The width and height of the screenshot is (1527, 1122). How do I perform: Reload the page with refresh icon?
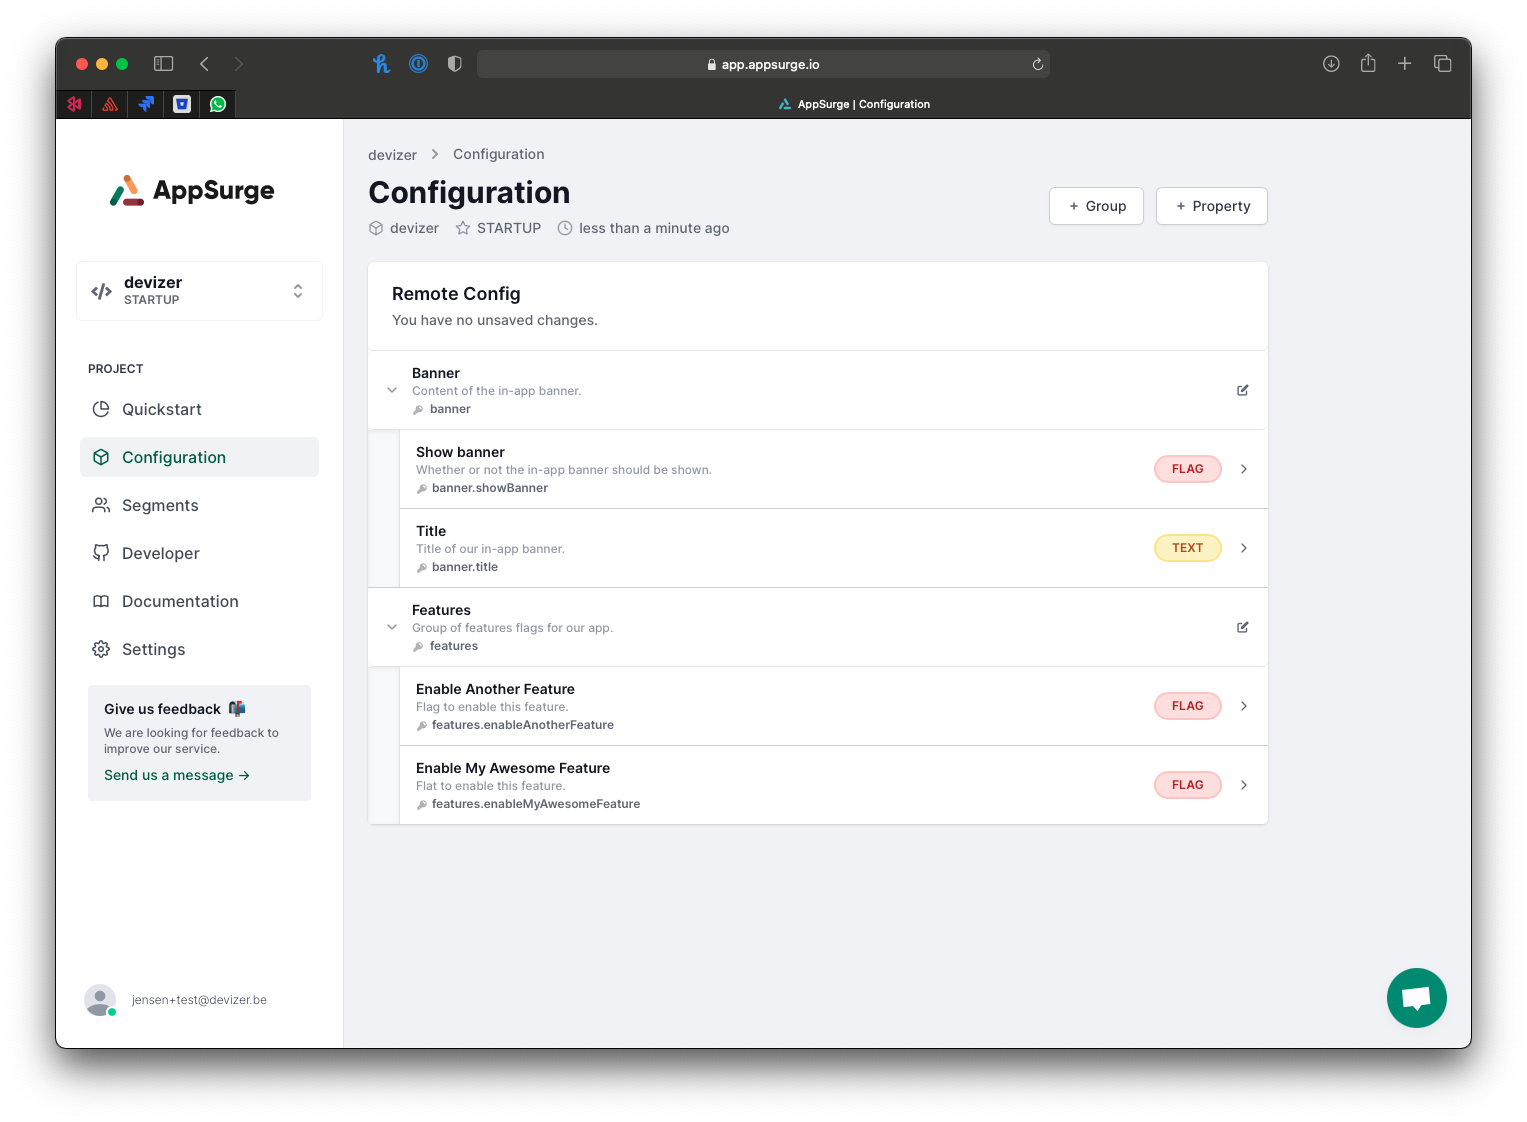click(x=1038, y=64)
